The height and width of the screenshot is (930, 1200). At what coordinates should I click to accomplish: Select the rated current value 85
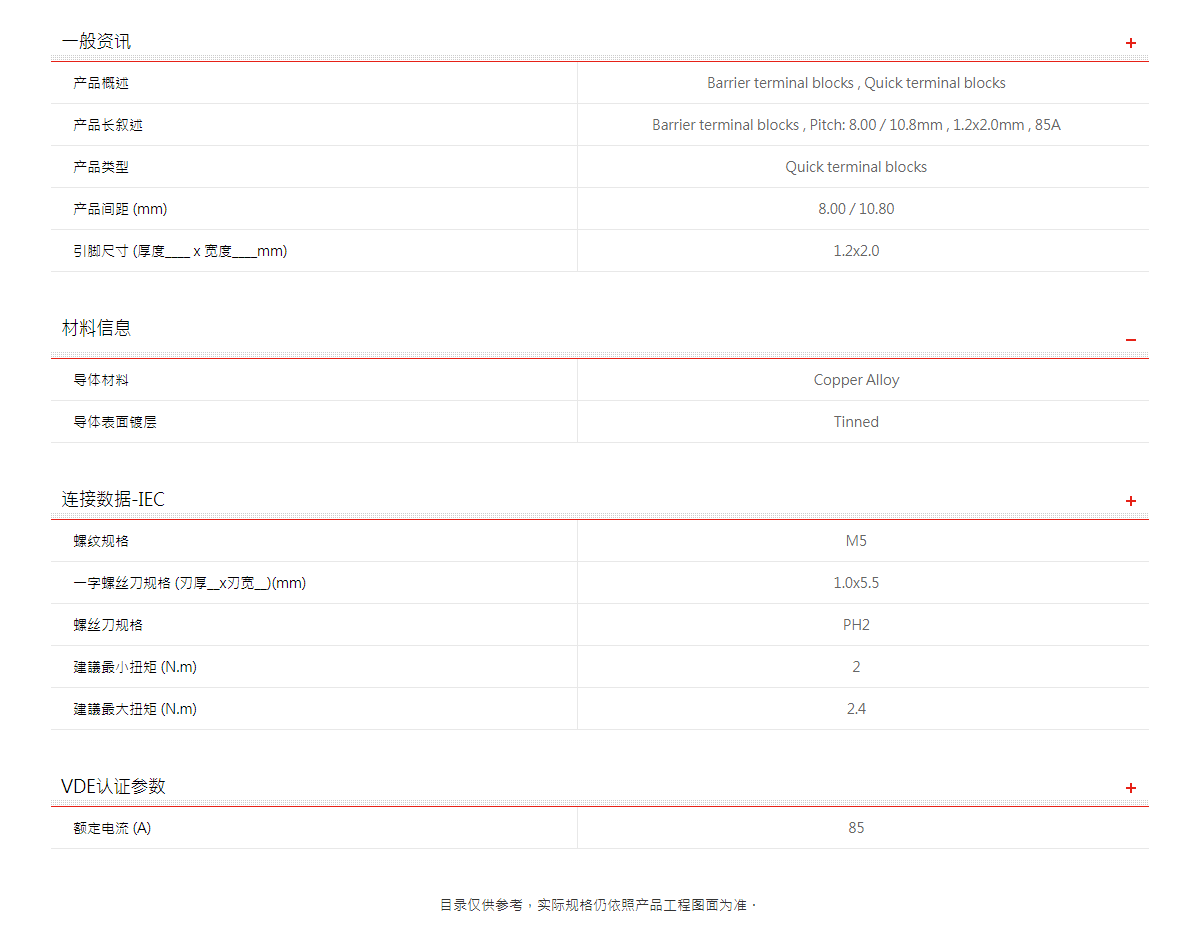tap(856, 828)
